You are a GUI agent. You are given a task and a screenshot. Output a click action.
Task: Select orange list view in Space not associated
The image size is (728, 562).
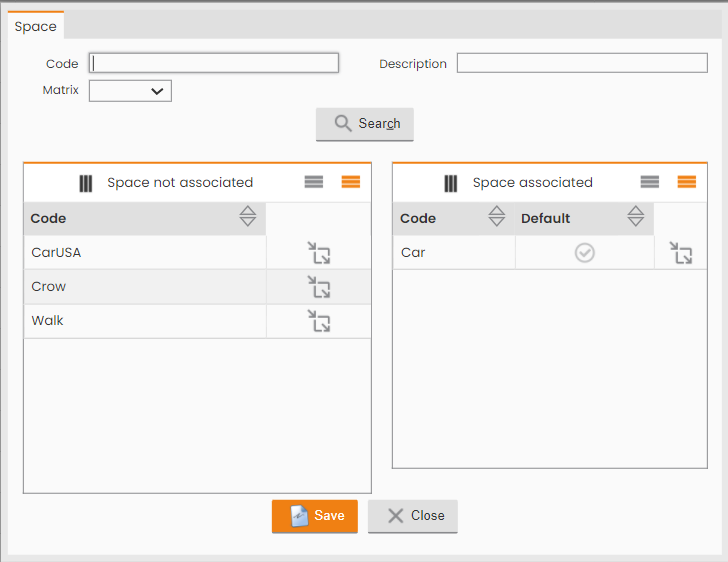(x=351, y=182)
